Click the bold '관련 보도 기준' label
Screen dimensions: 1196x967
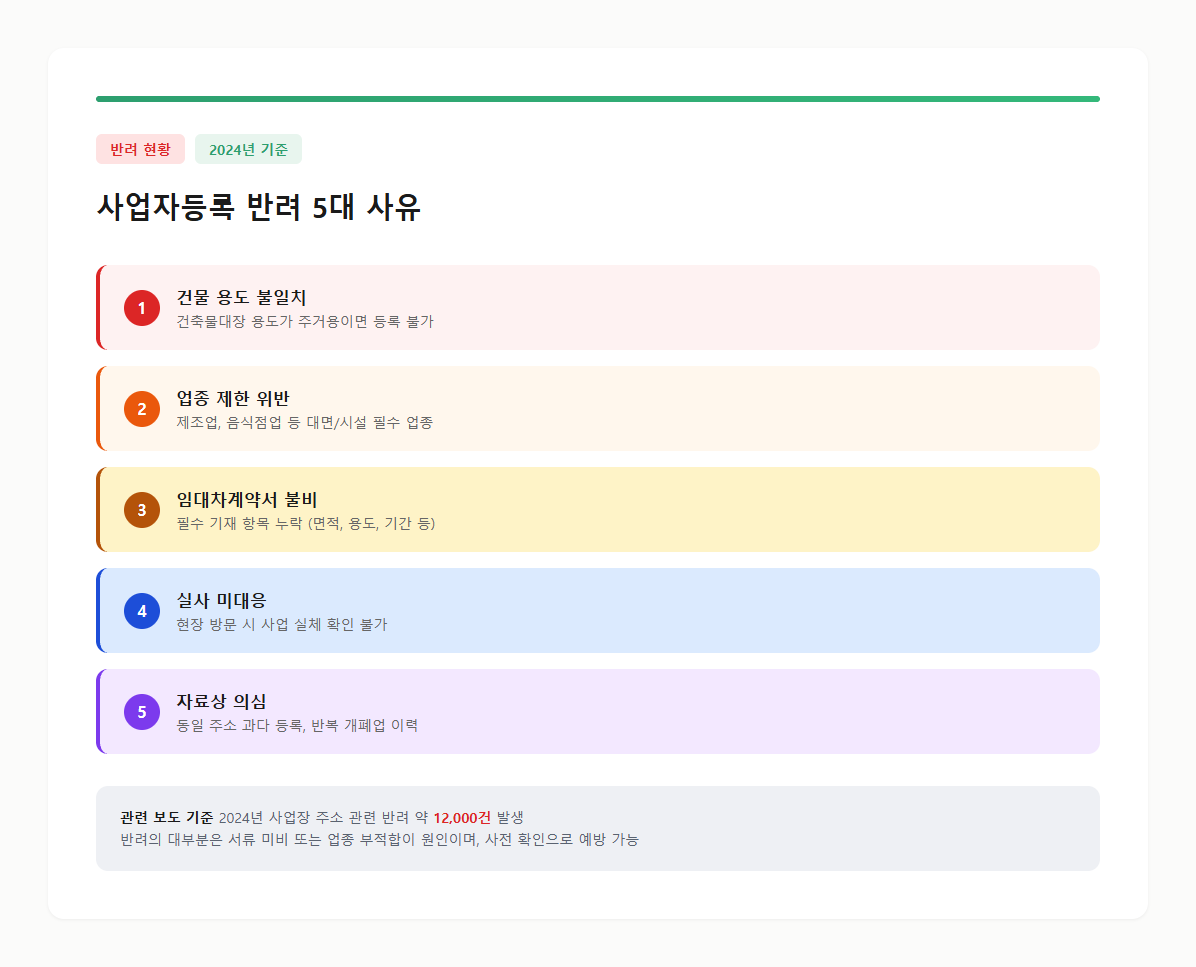click(x=167, y=818)
